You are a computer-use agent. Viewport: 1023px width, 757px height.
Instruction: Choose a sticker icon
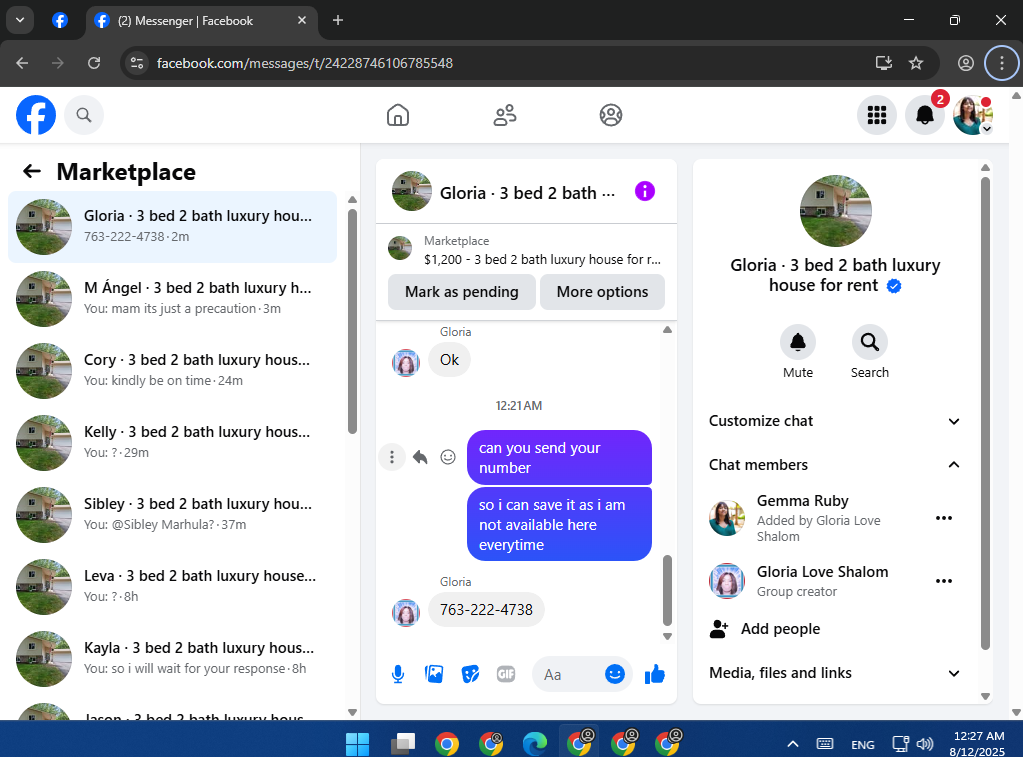click(x=470, y=674)
